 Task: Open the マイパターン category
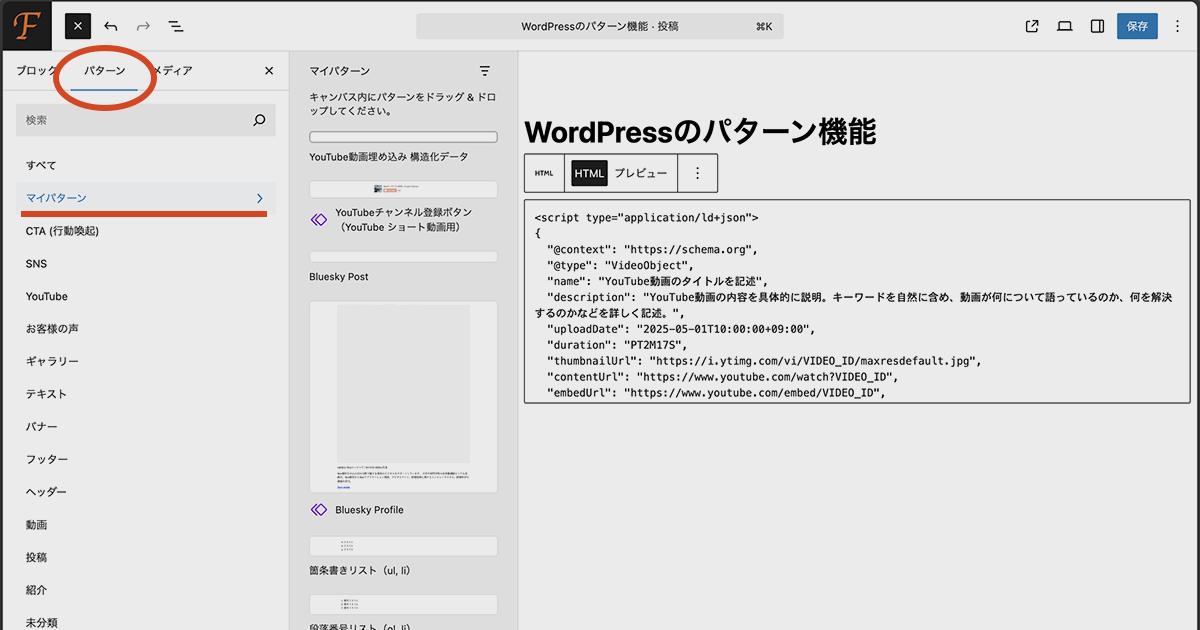[x=146, y=198]
